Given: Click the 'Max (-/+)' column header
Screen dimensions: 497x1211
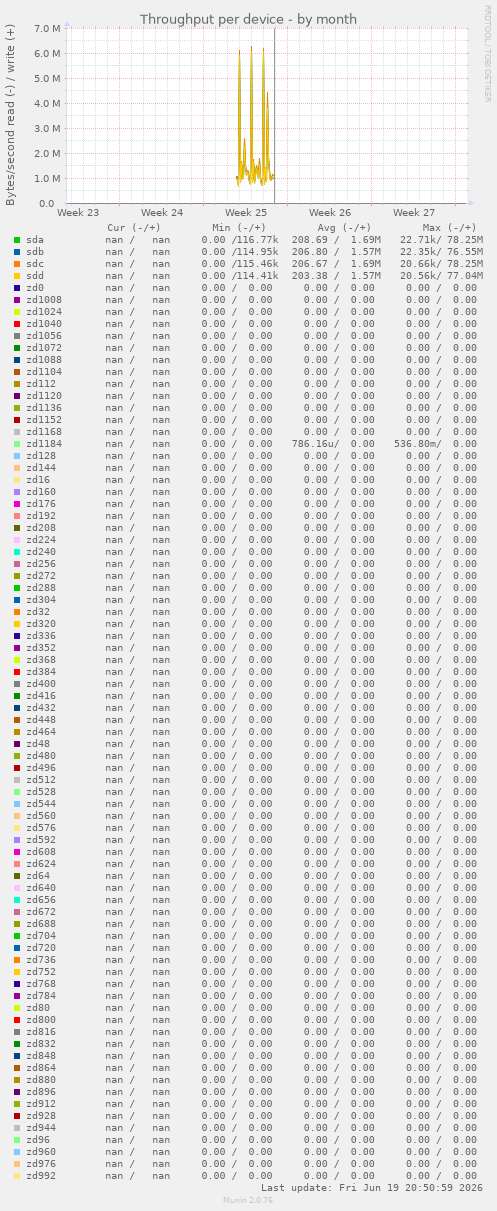Looking at the screenshot, I should pos(449,228).
